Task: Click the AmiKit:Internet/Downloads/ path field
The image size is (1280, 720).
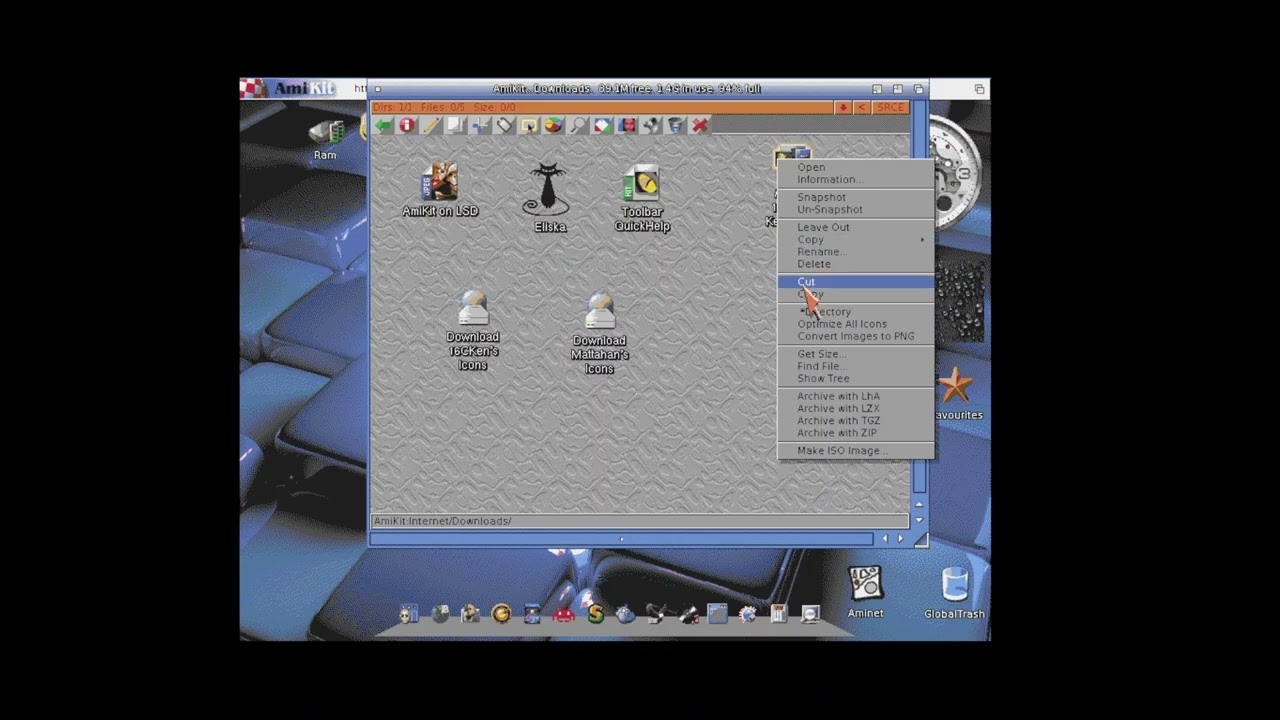Action: pyautogui.click(x=640, y=521)
